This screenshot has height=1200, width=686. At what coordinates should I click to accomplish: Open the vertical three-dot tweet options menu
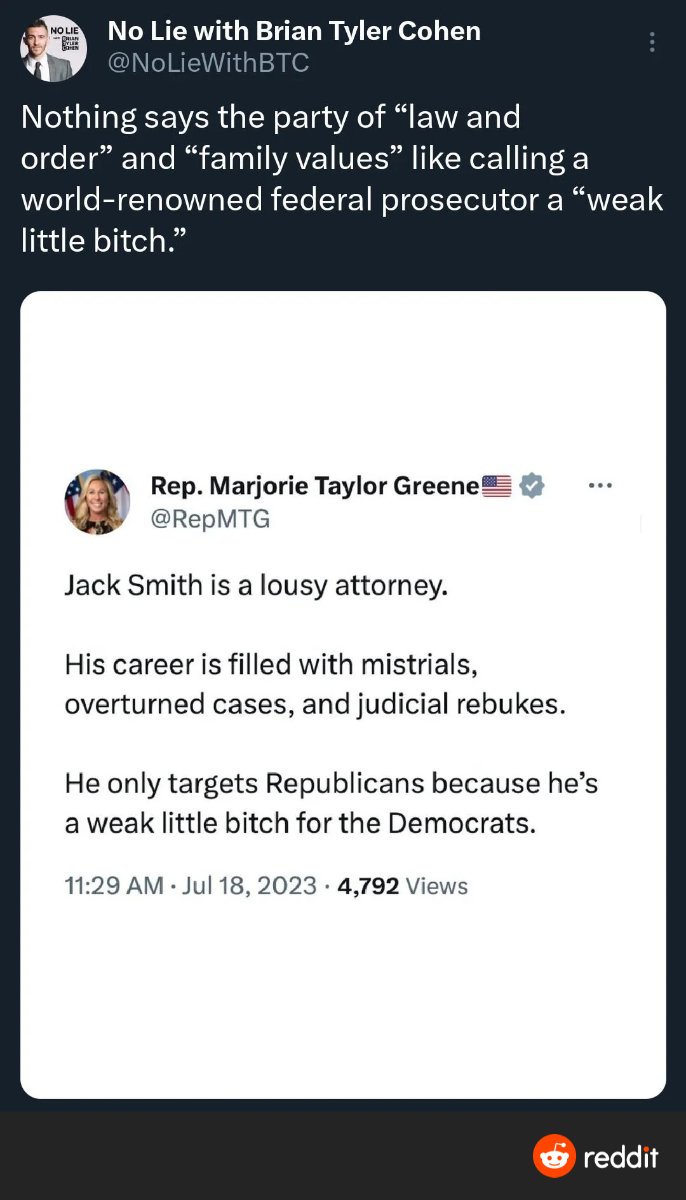pos(652,42)
